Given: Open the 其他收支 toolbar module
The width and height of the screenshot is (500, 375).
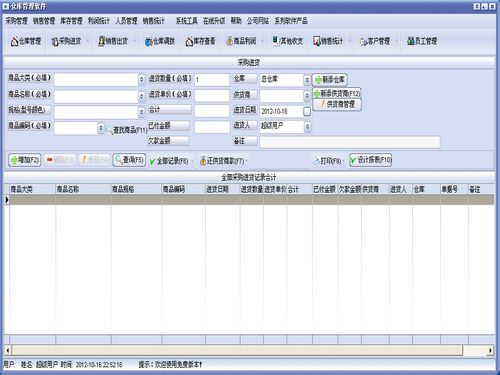Looking at the screenshot, I should [288, 41].
